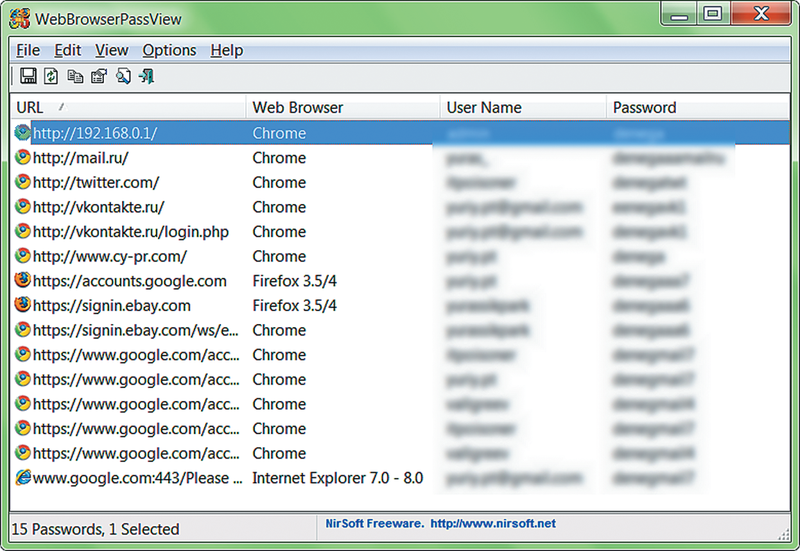Click the Exit toolbar icon
This screenshot has height=551, width=800.
point(146,76)
